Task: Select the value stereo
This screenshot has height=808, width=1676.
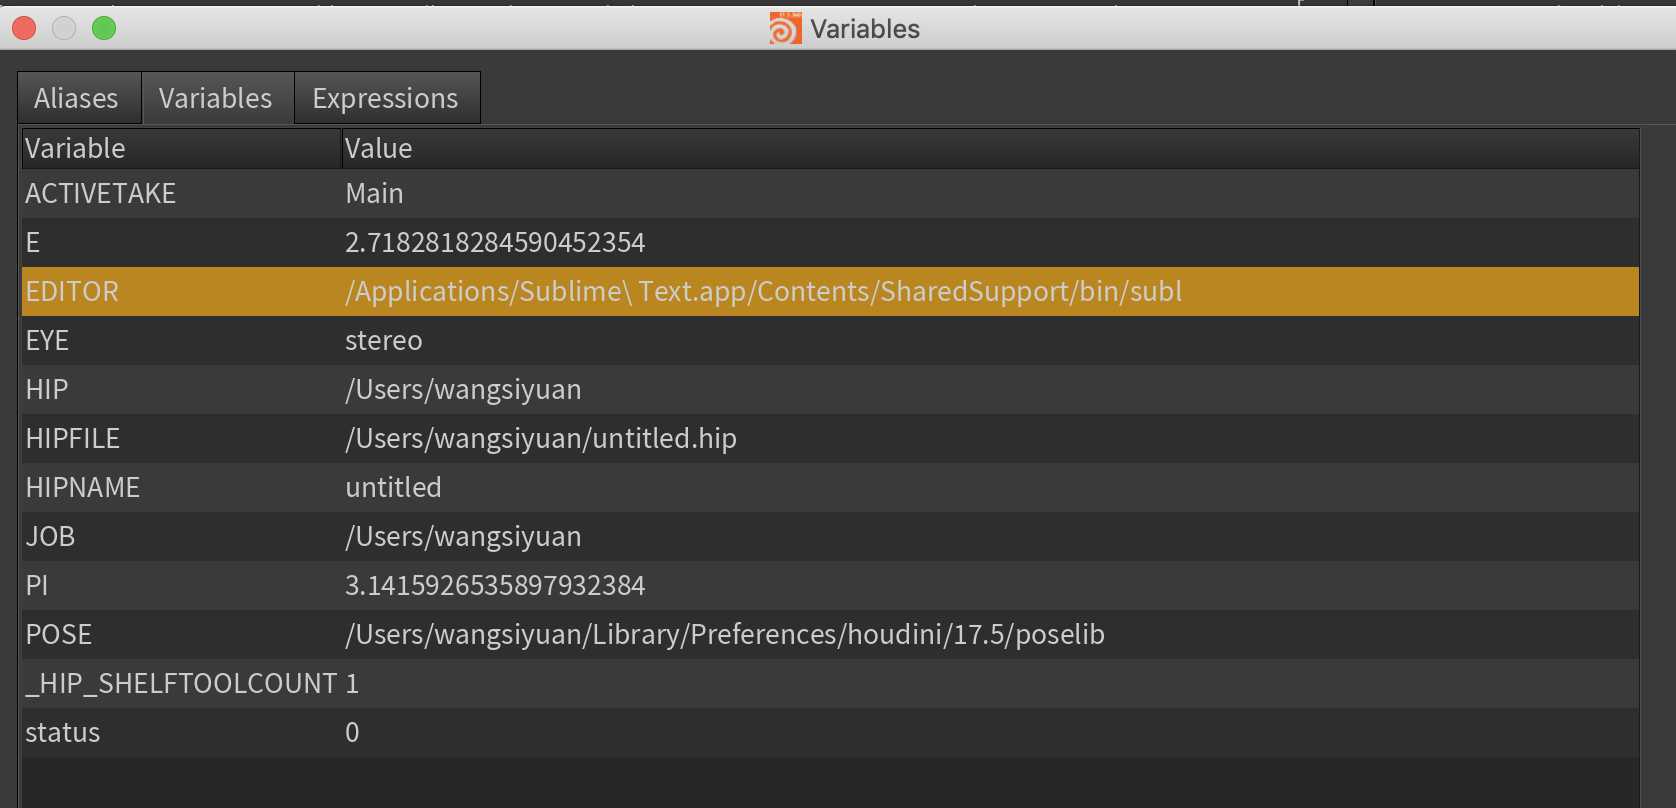Action: pos(384,340)
